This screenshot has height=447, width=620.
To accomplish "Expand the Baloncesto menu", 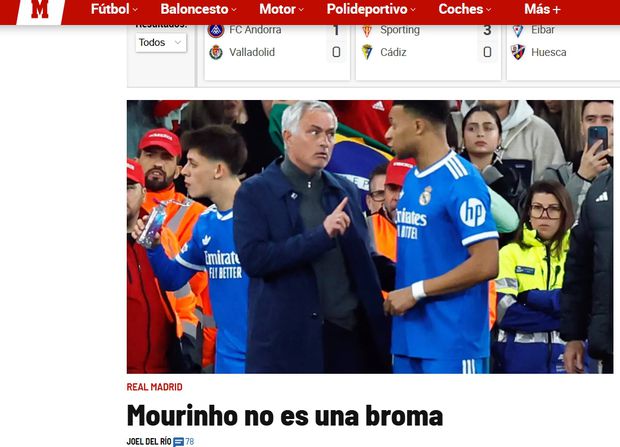I will coord(198,9).
